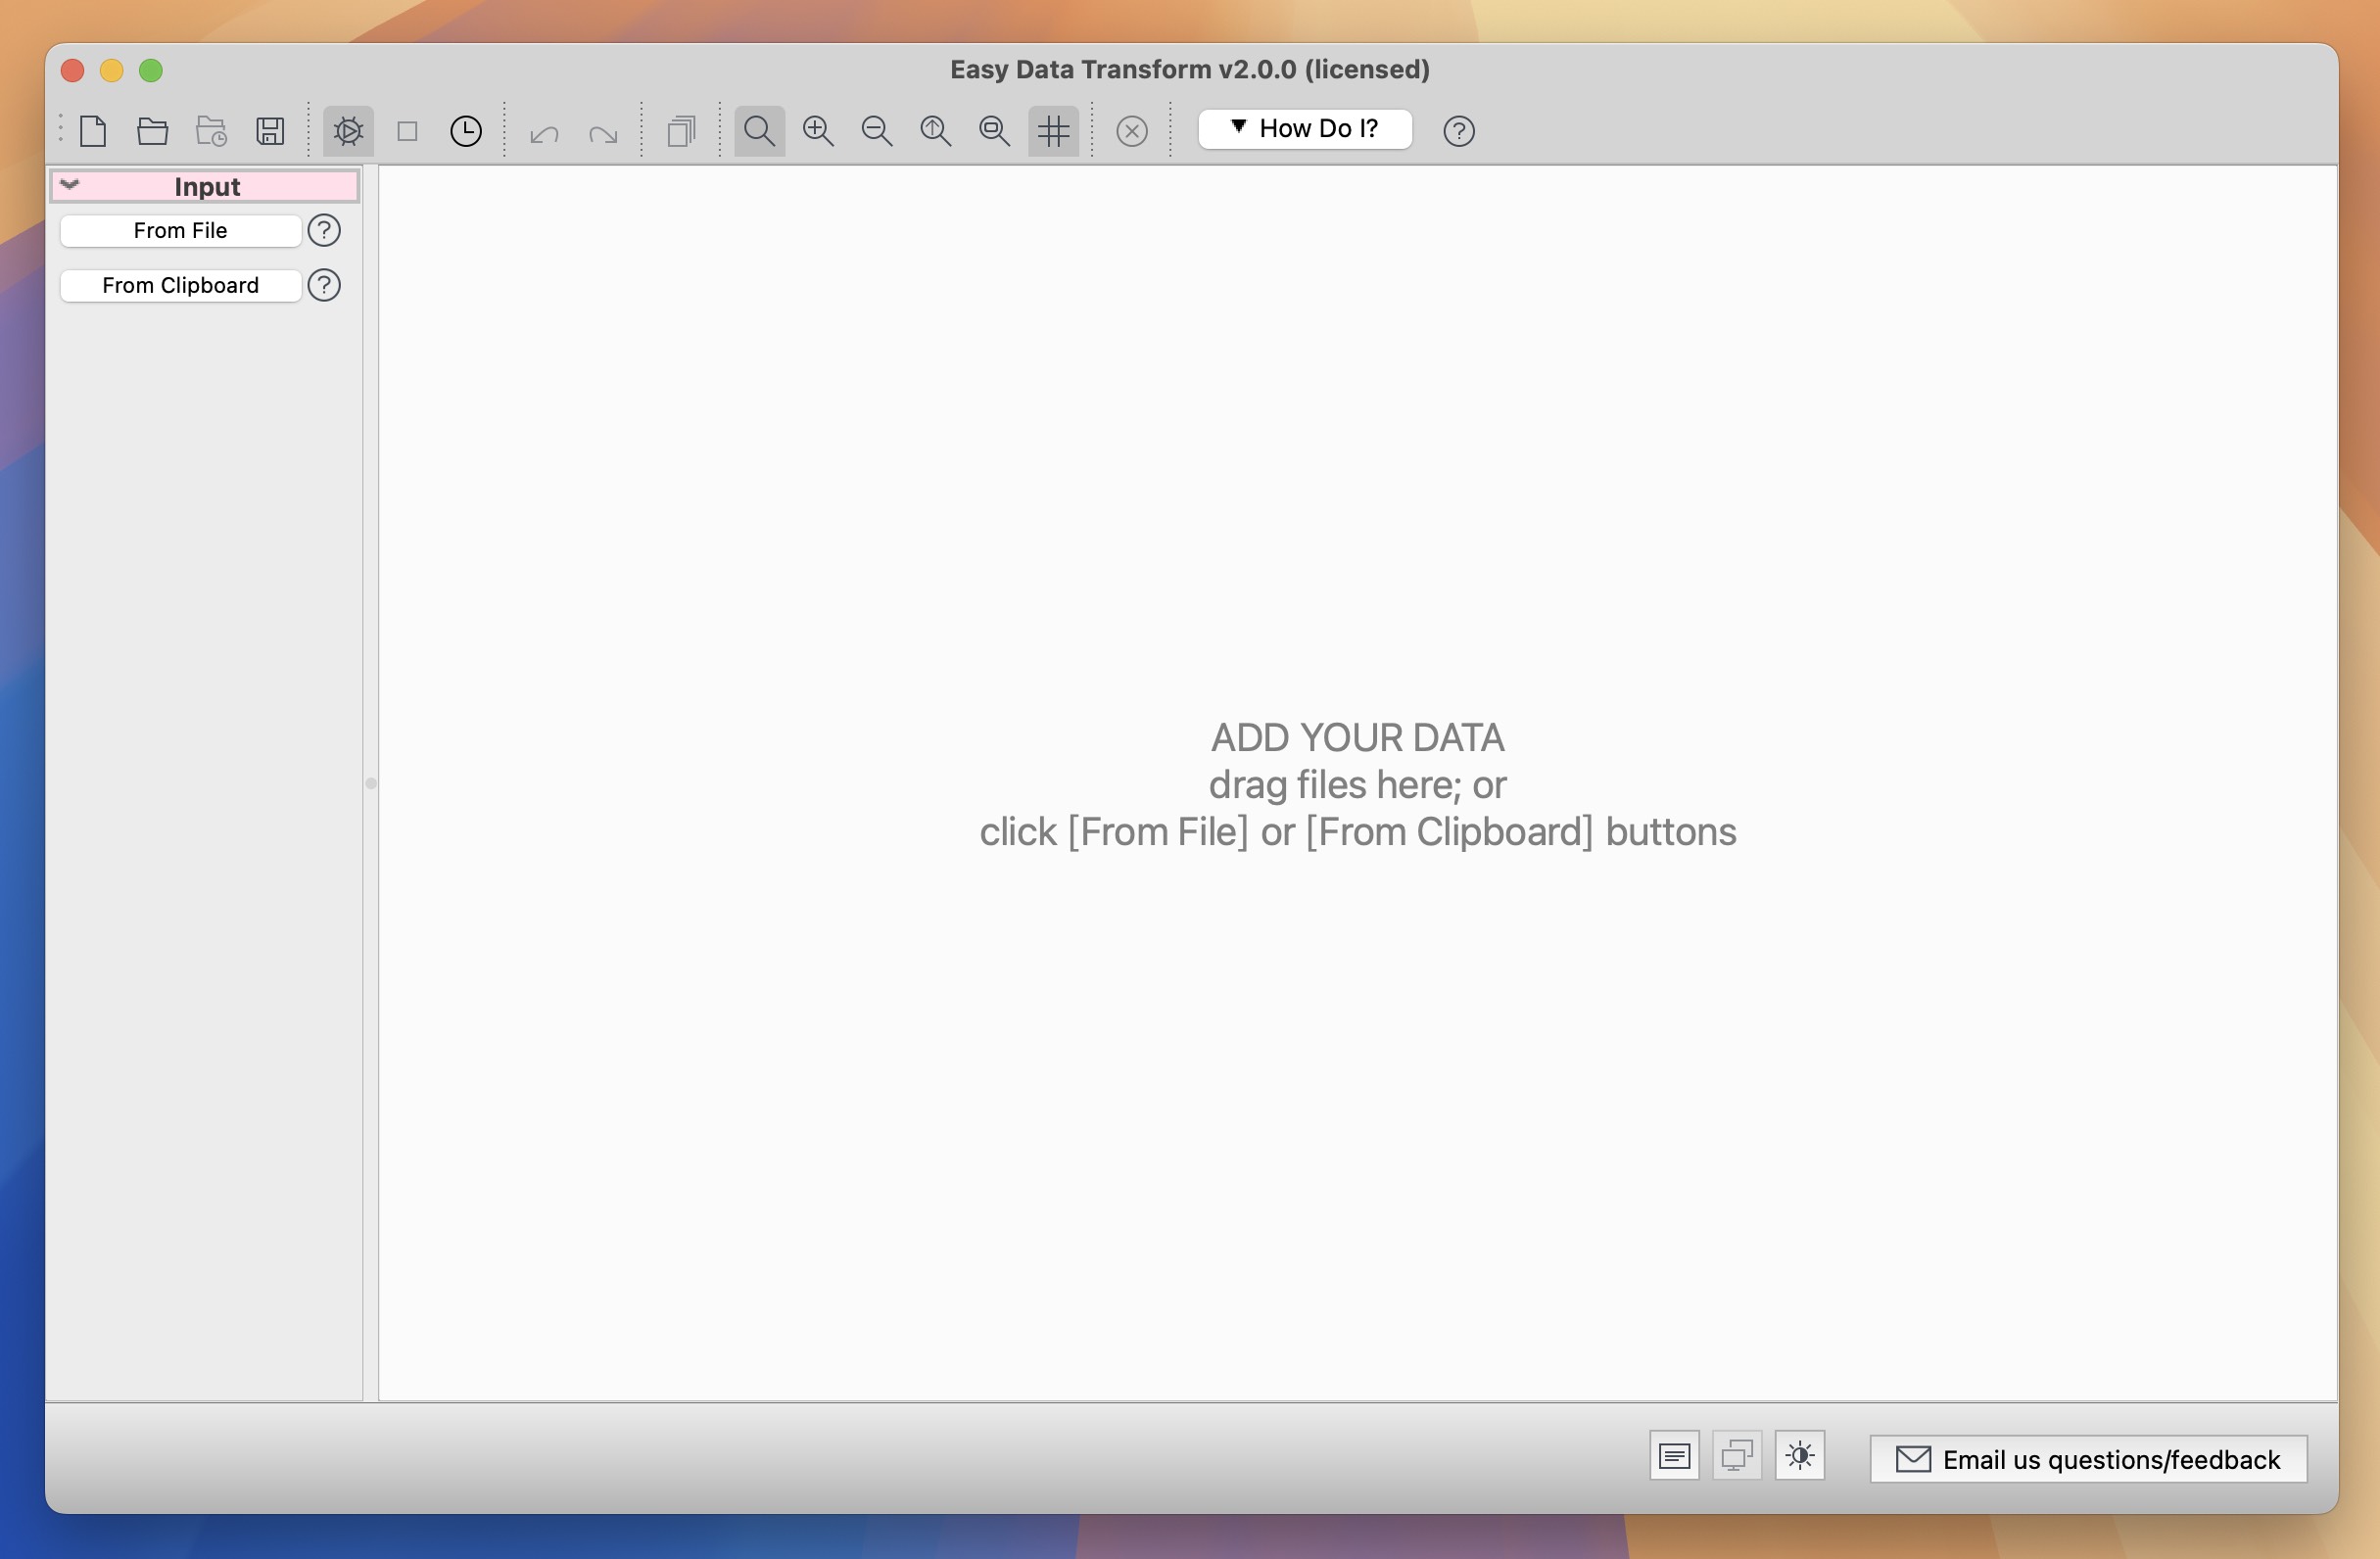The width and height of the screenshot is (2380, 1559).
Task: Click the text-lines icon in status bar
Action: 1675,1456
